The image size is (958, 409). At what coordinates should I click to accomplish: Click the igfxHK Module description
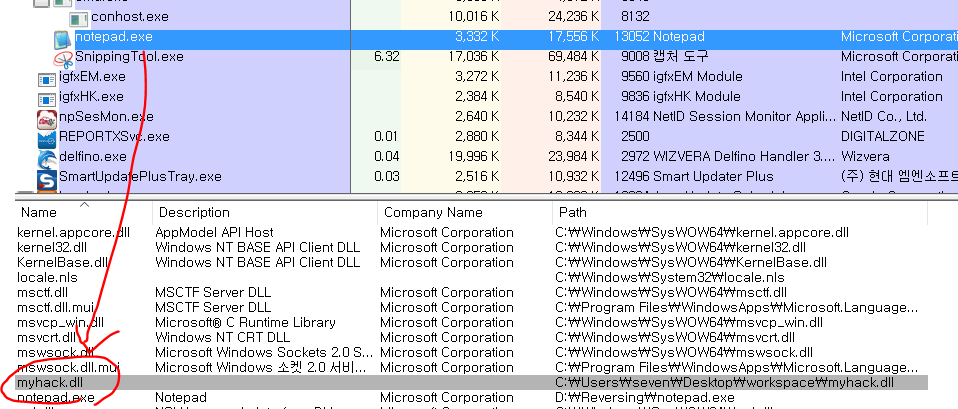[x=697, y=97]
